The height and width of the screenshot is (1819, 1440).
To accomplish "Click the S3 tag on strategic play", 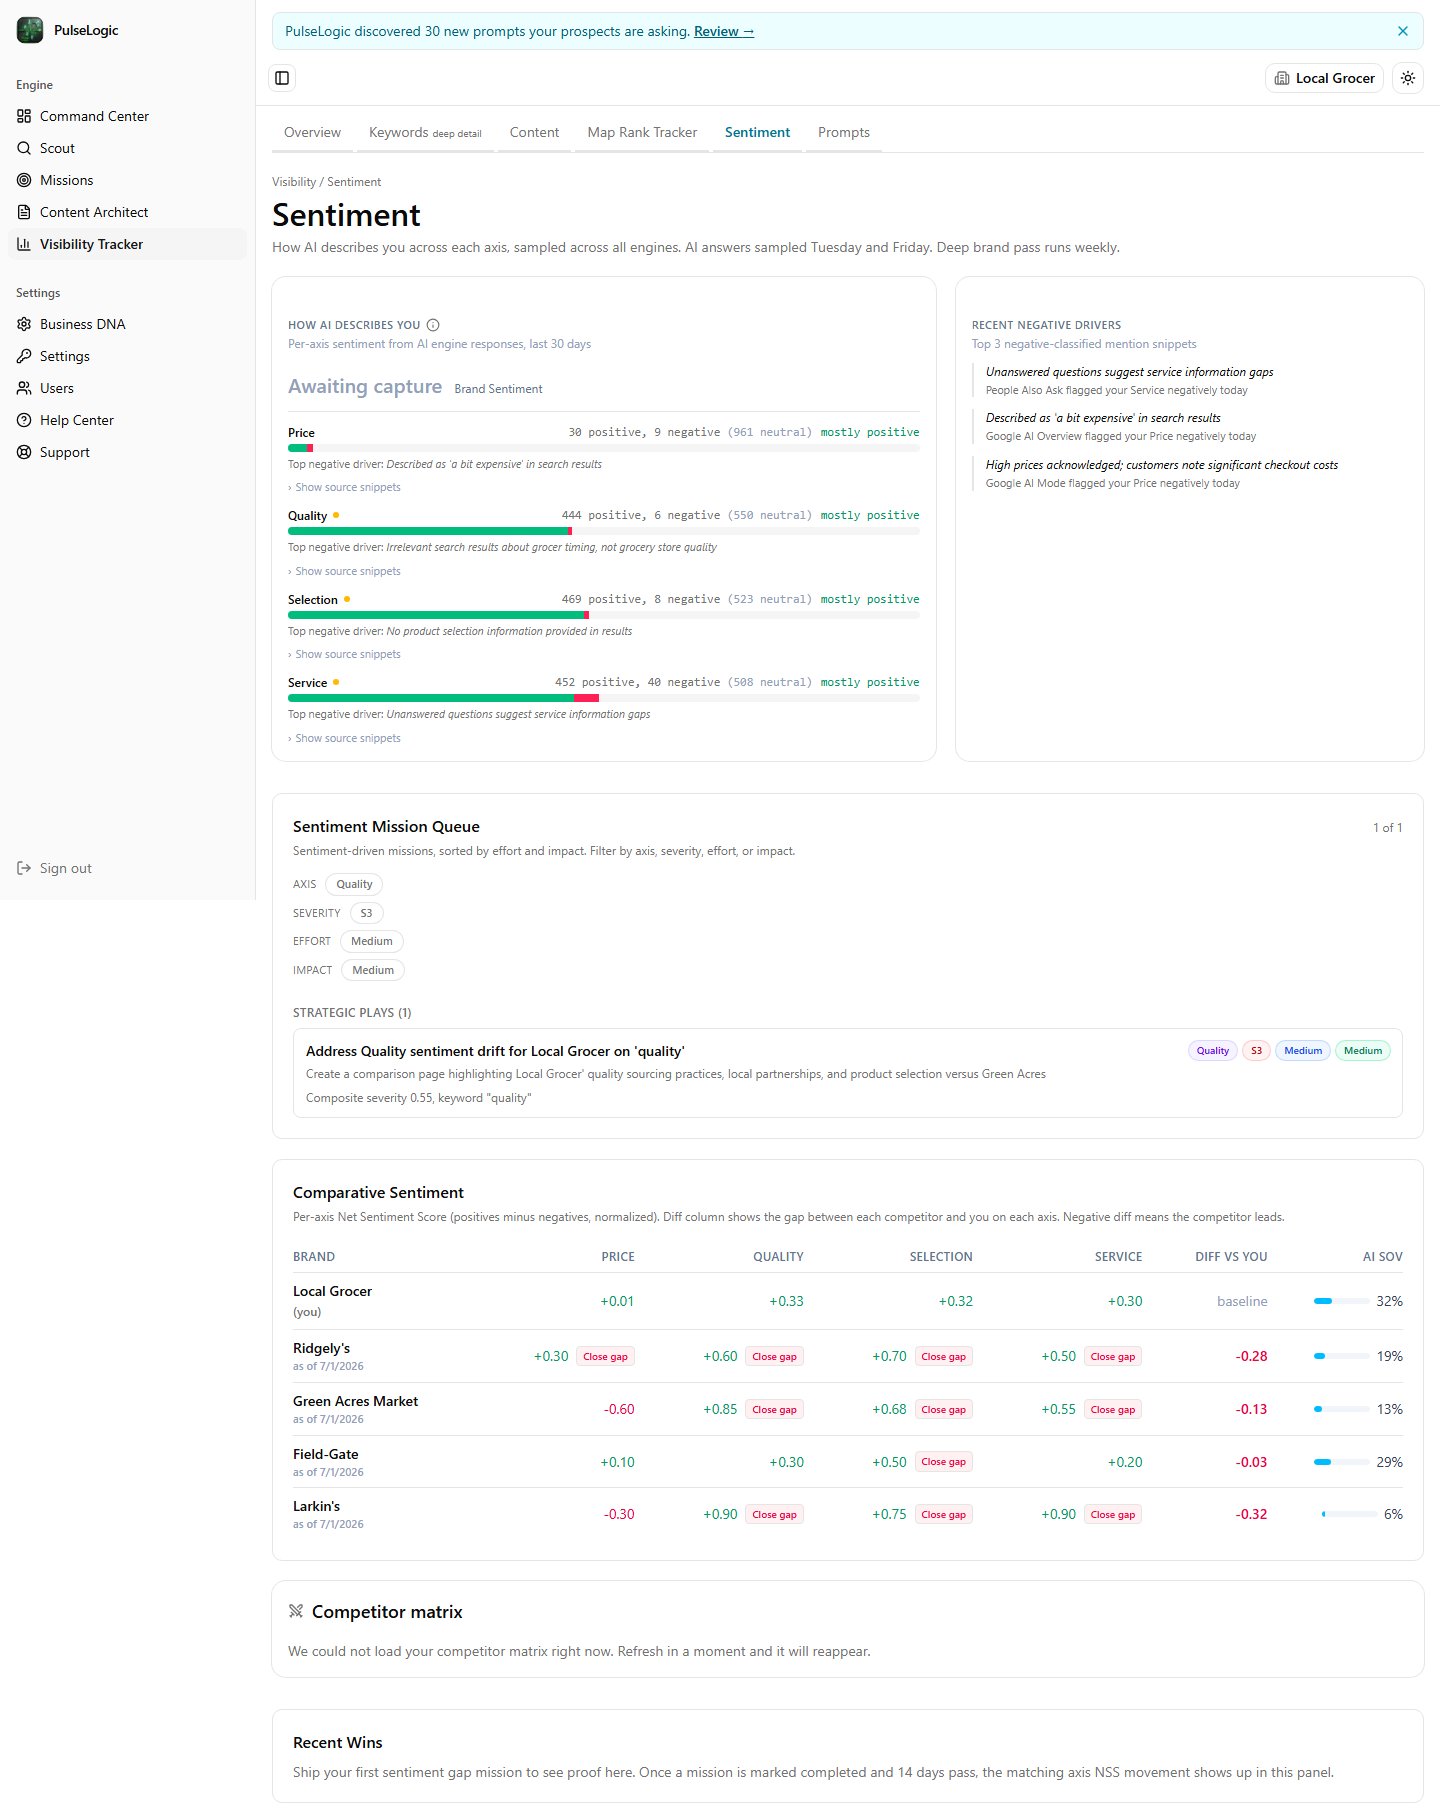I will (1256, 1051).
